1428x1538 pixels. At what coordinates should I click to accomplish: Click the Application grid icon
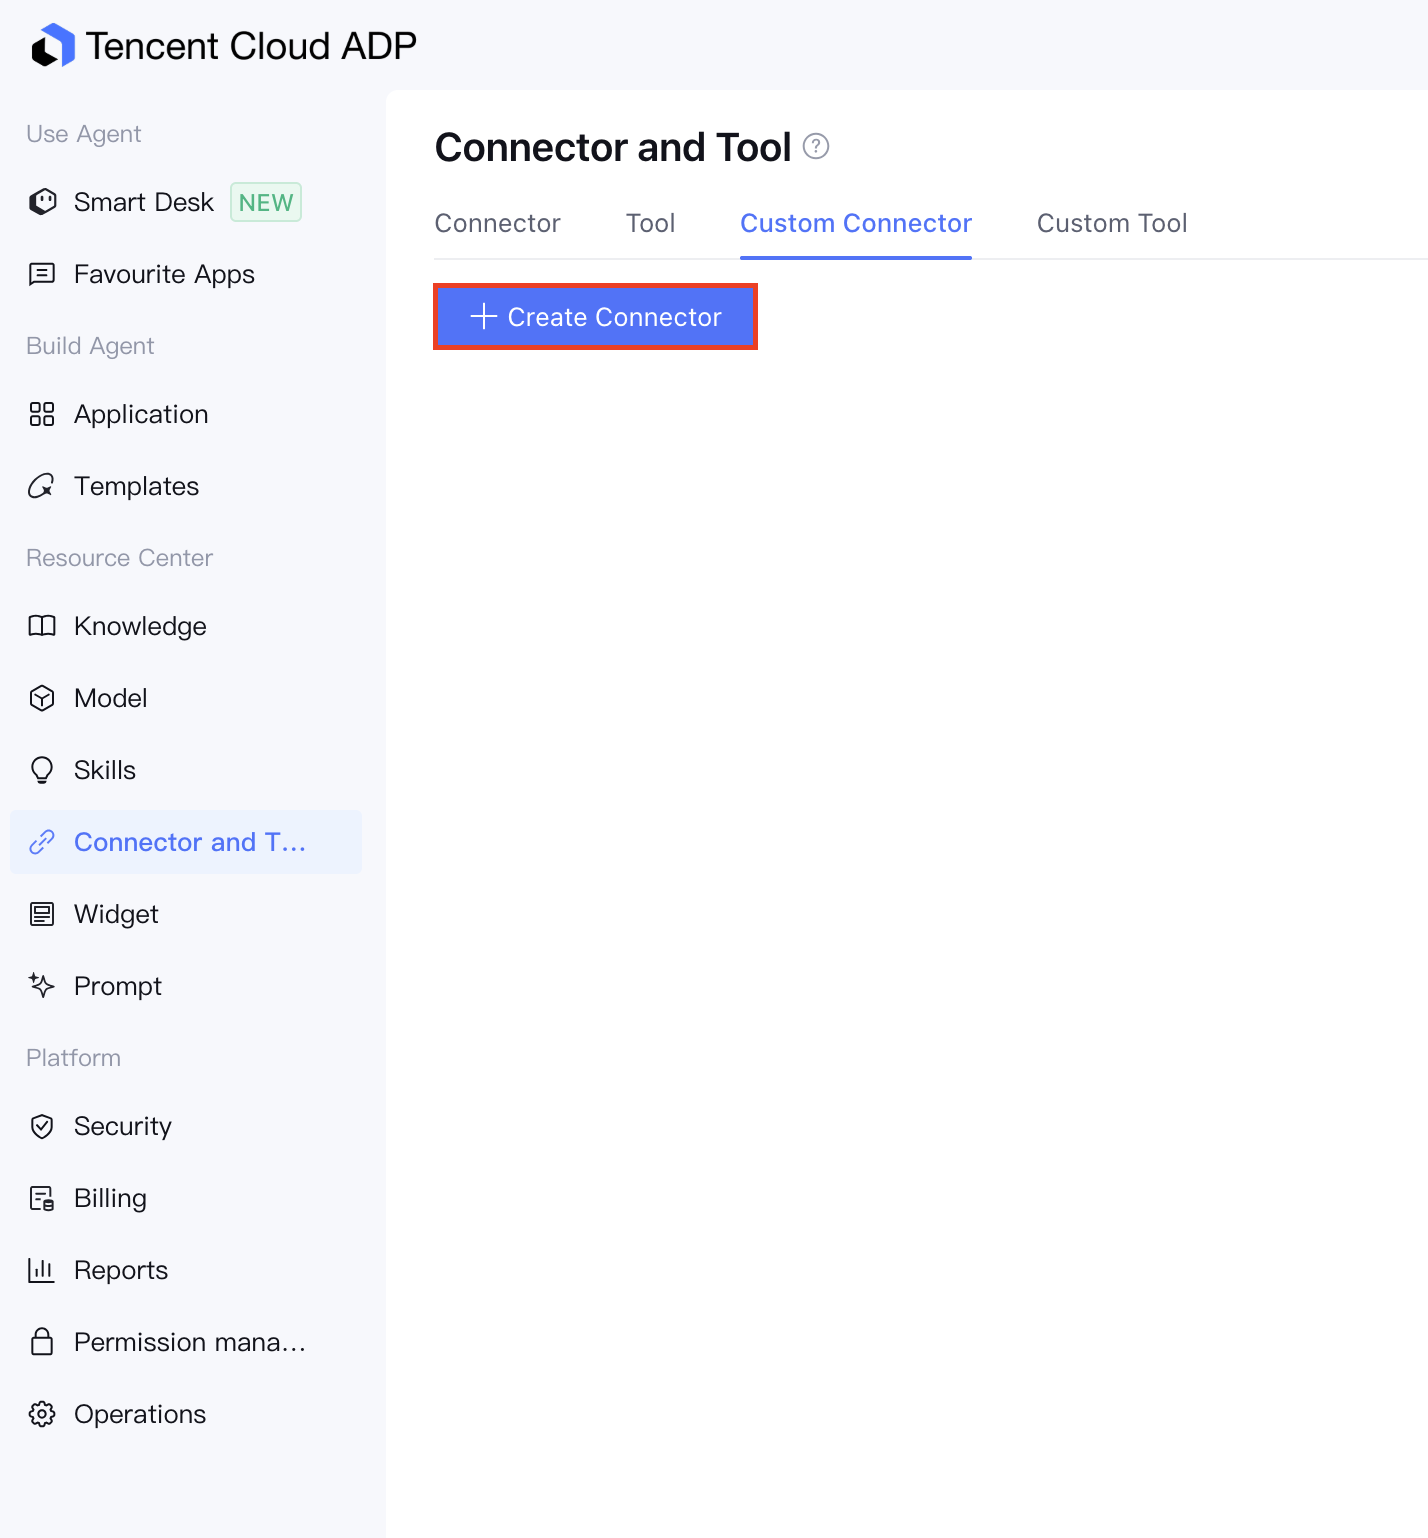tap(42, 414)
